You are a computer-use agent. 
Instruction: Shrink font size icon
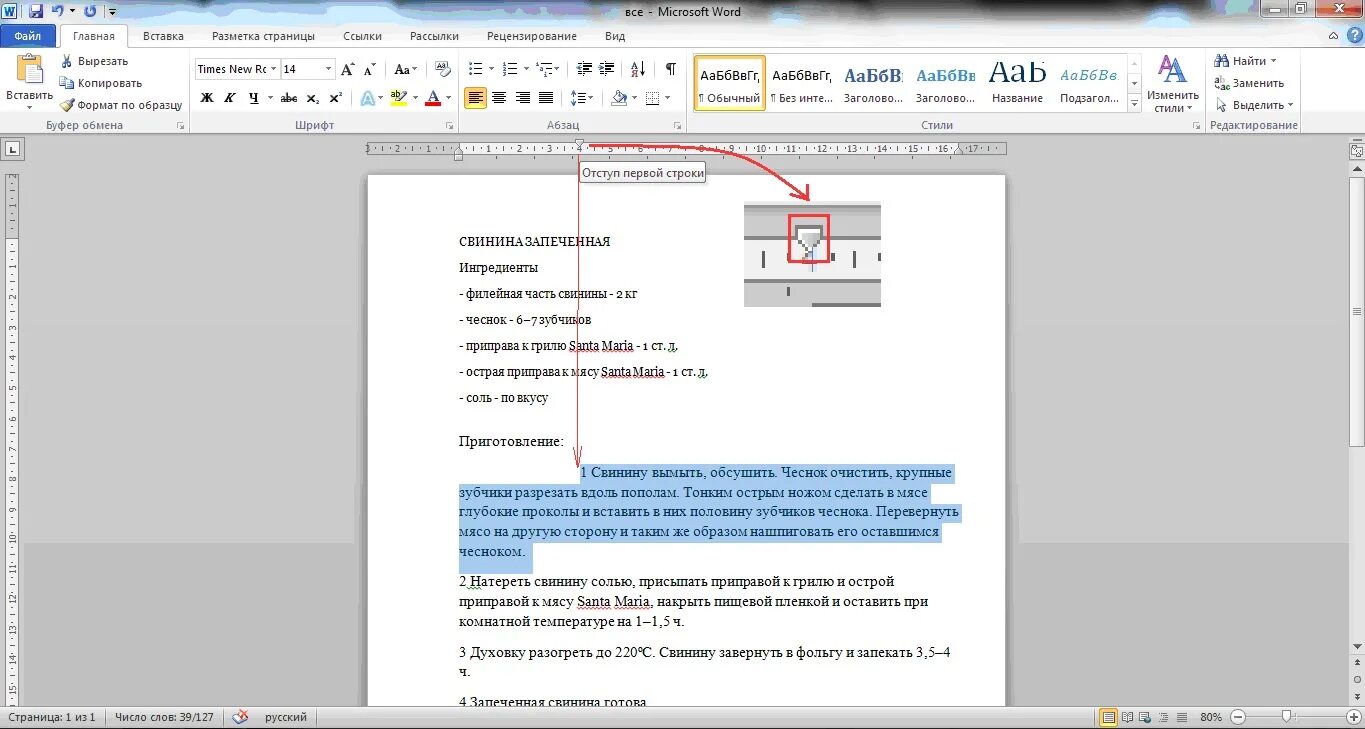369,69
